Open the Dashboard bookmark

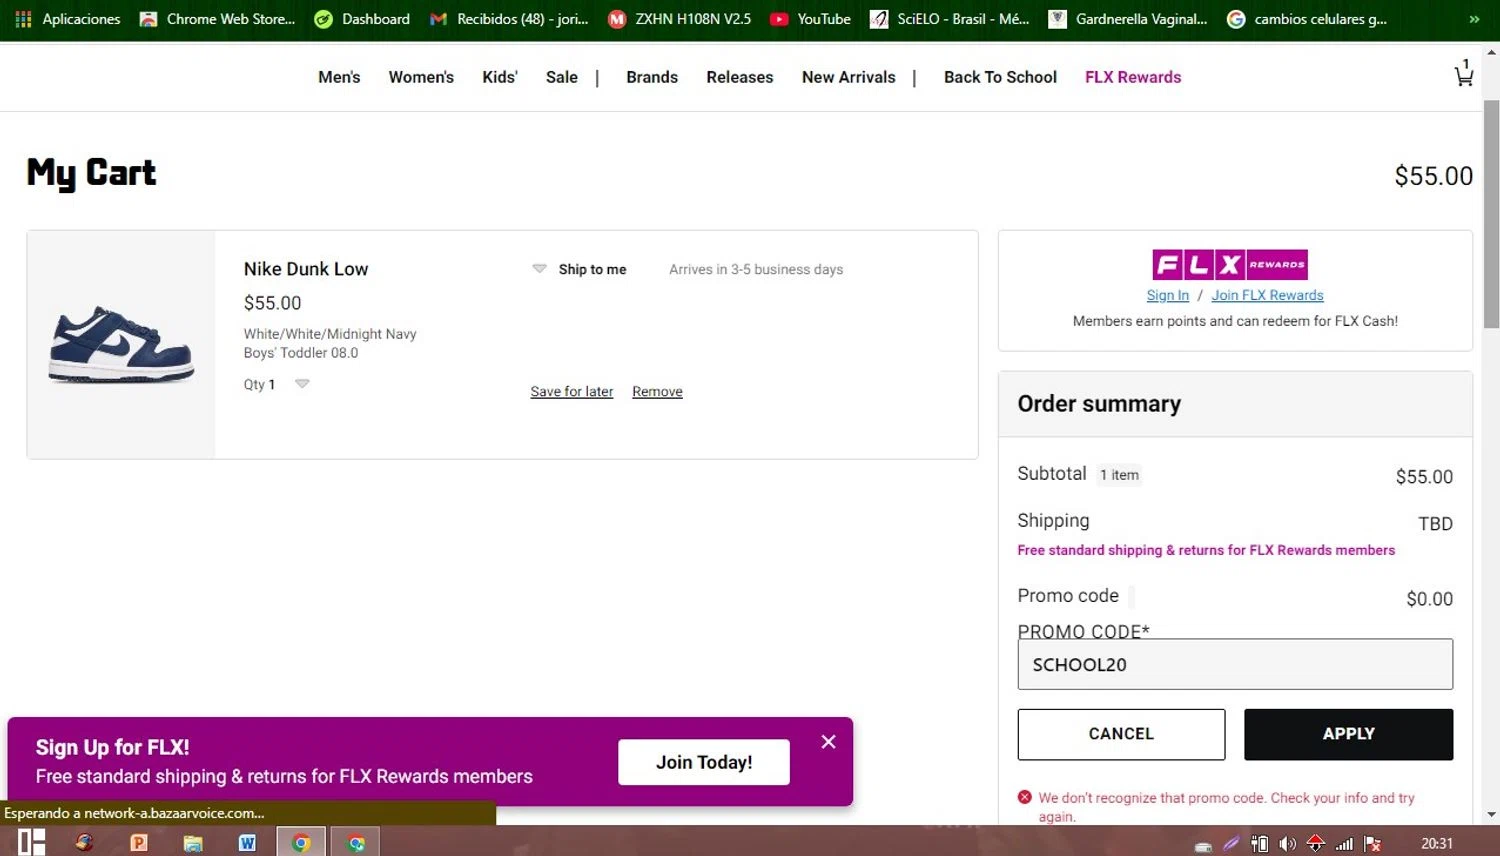pyautogui.click(x=362, y=19)
